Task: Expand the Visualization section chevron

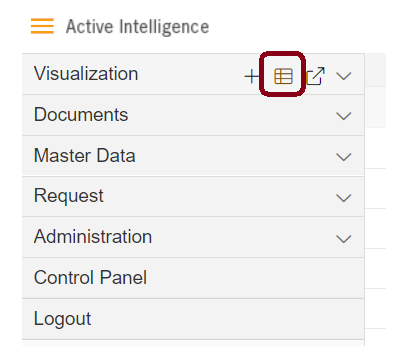Action: pos(344,76)
